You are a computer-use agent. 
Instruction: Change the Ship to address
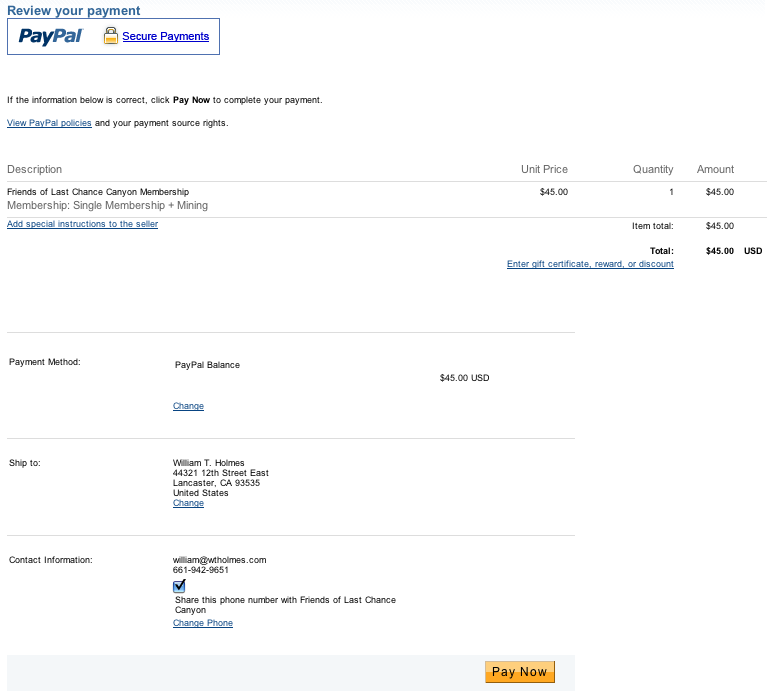click(188, 503)
